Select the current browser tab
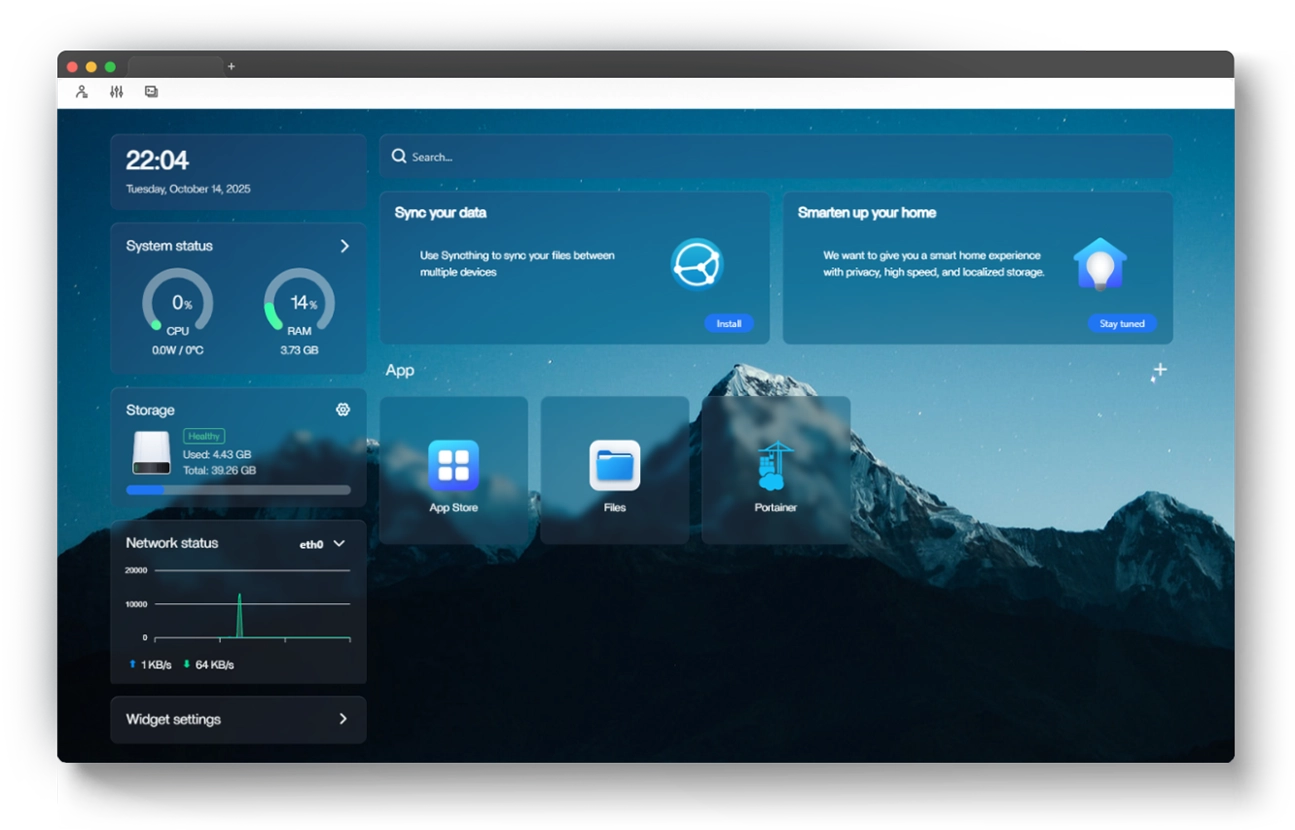This screenshot has width=1295, height=830. 175,67
